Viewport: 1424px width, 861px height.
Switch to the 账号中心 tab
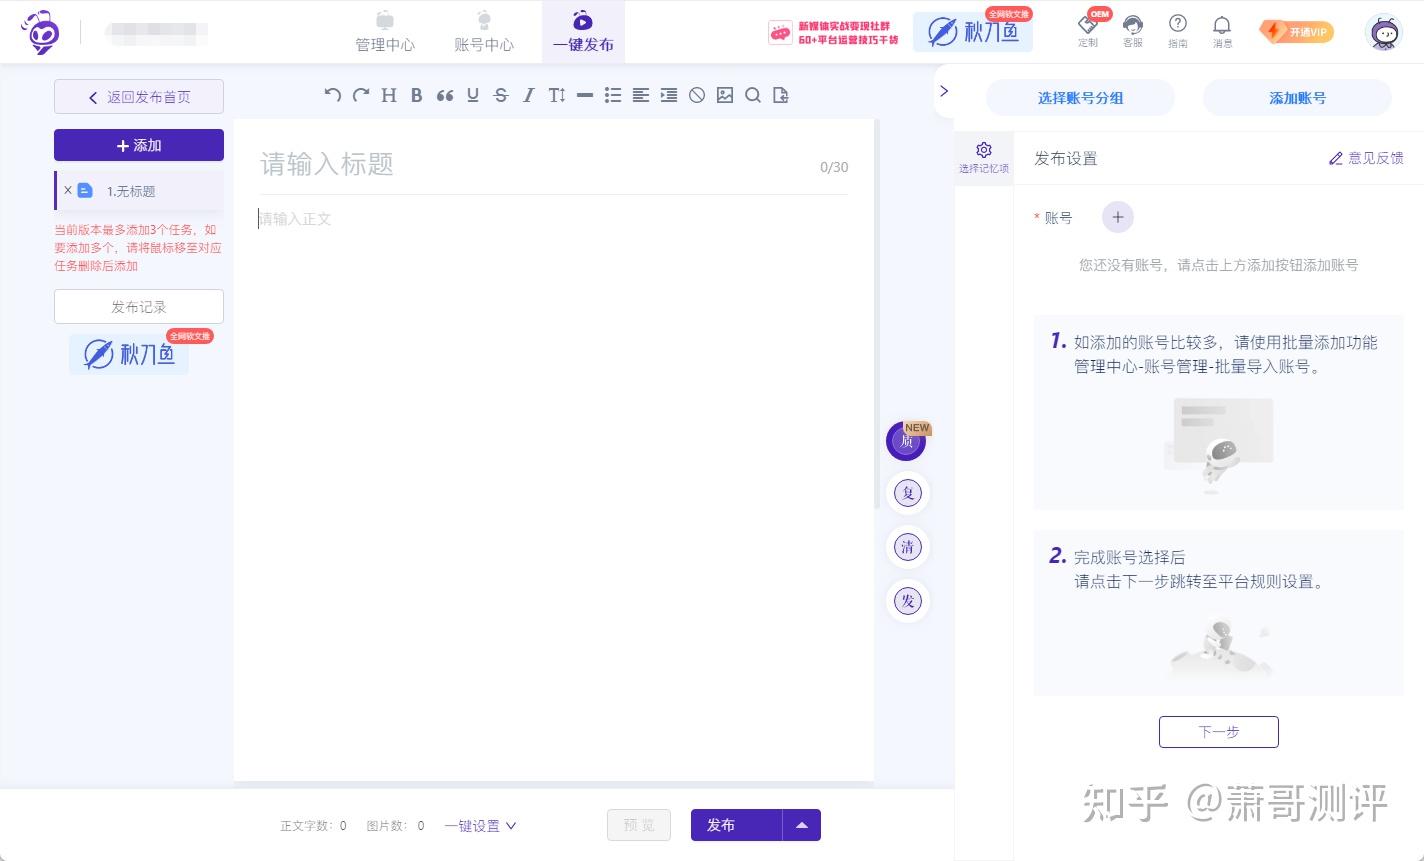click(484, 32)
